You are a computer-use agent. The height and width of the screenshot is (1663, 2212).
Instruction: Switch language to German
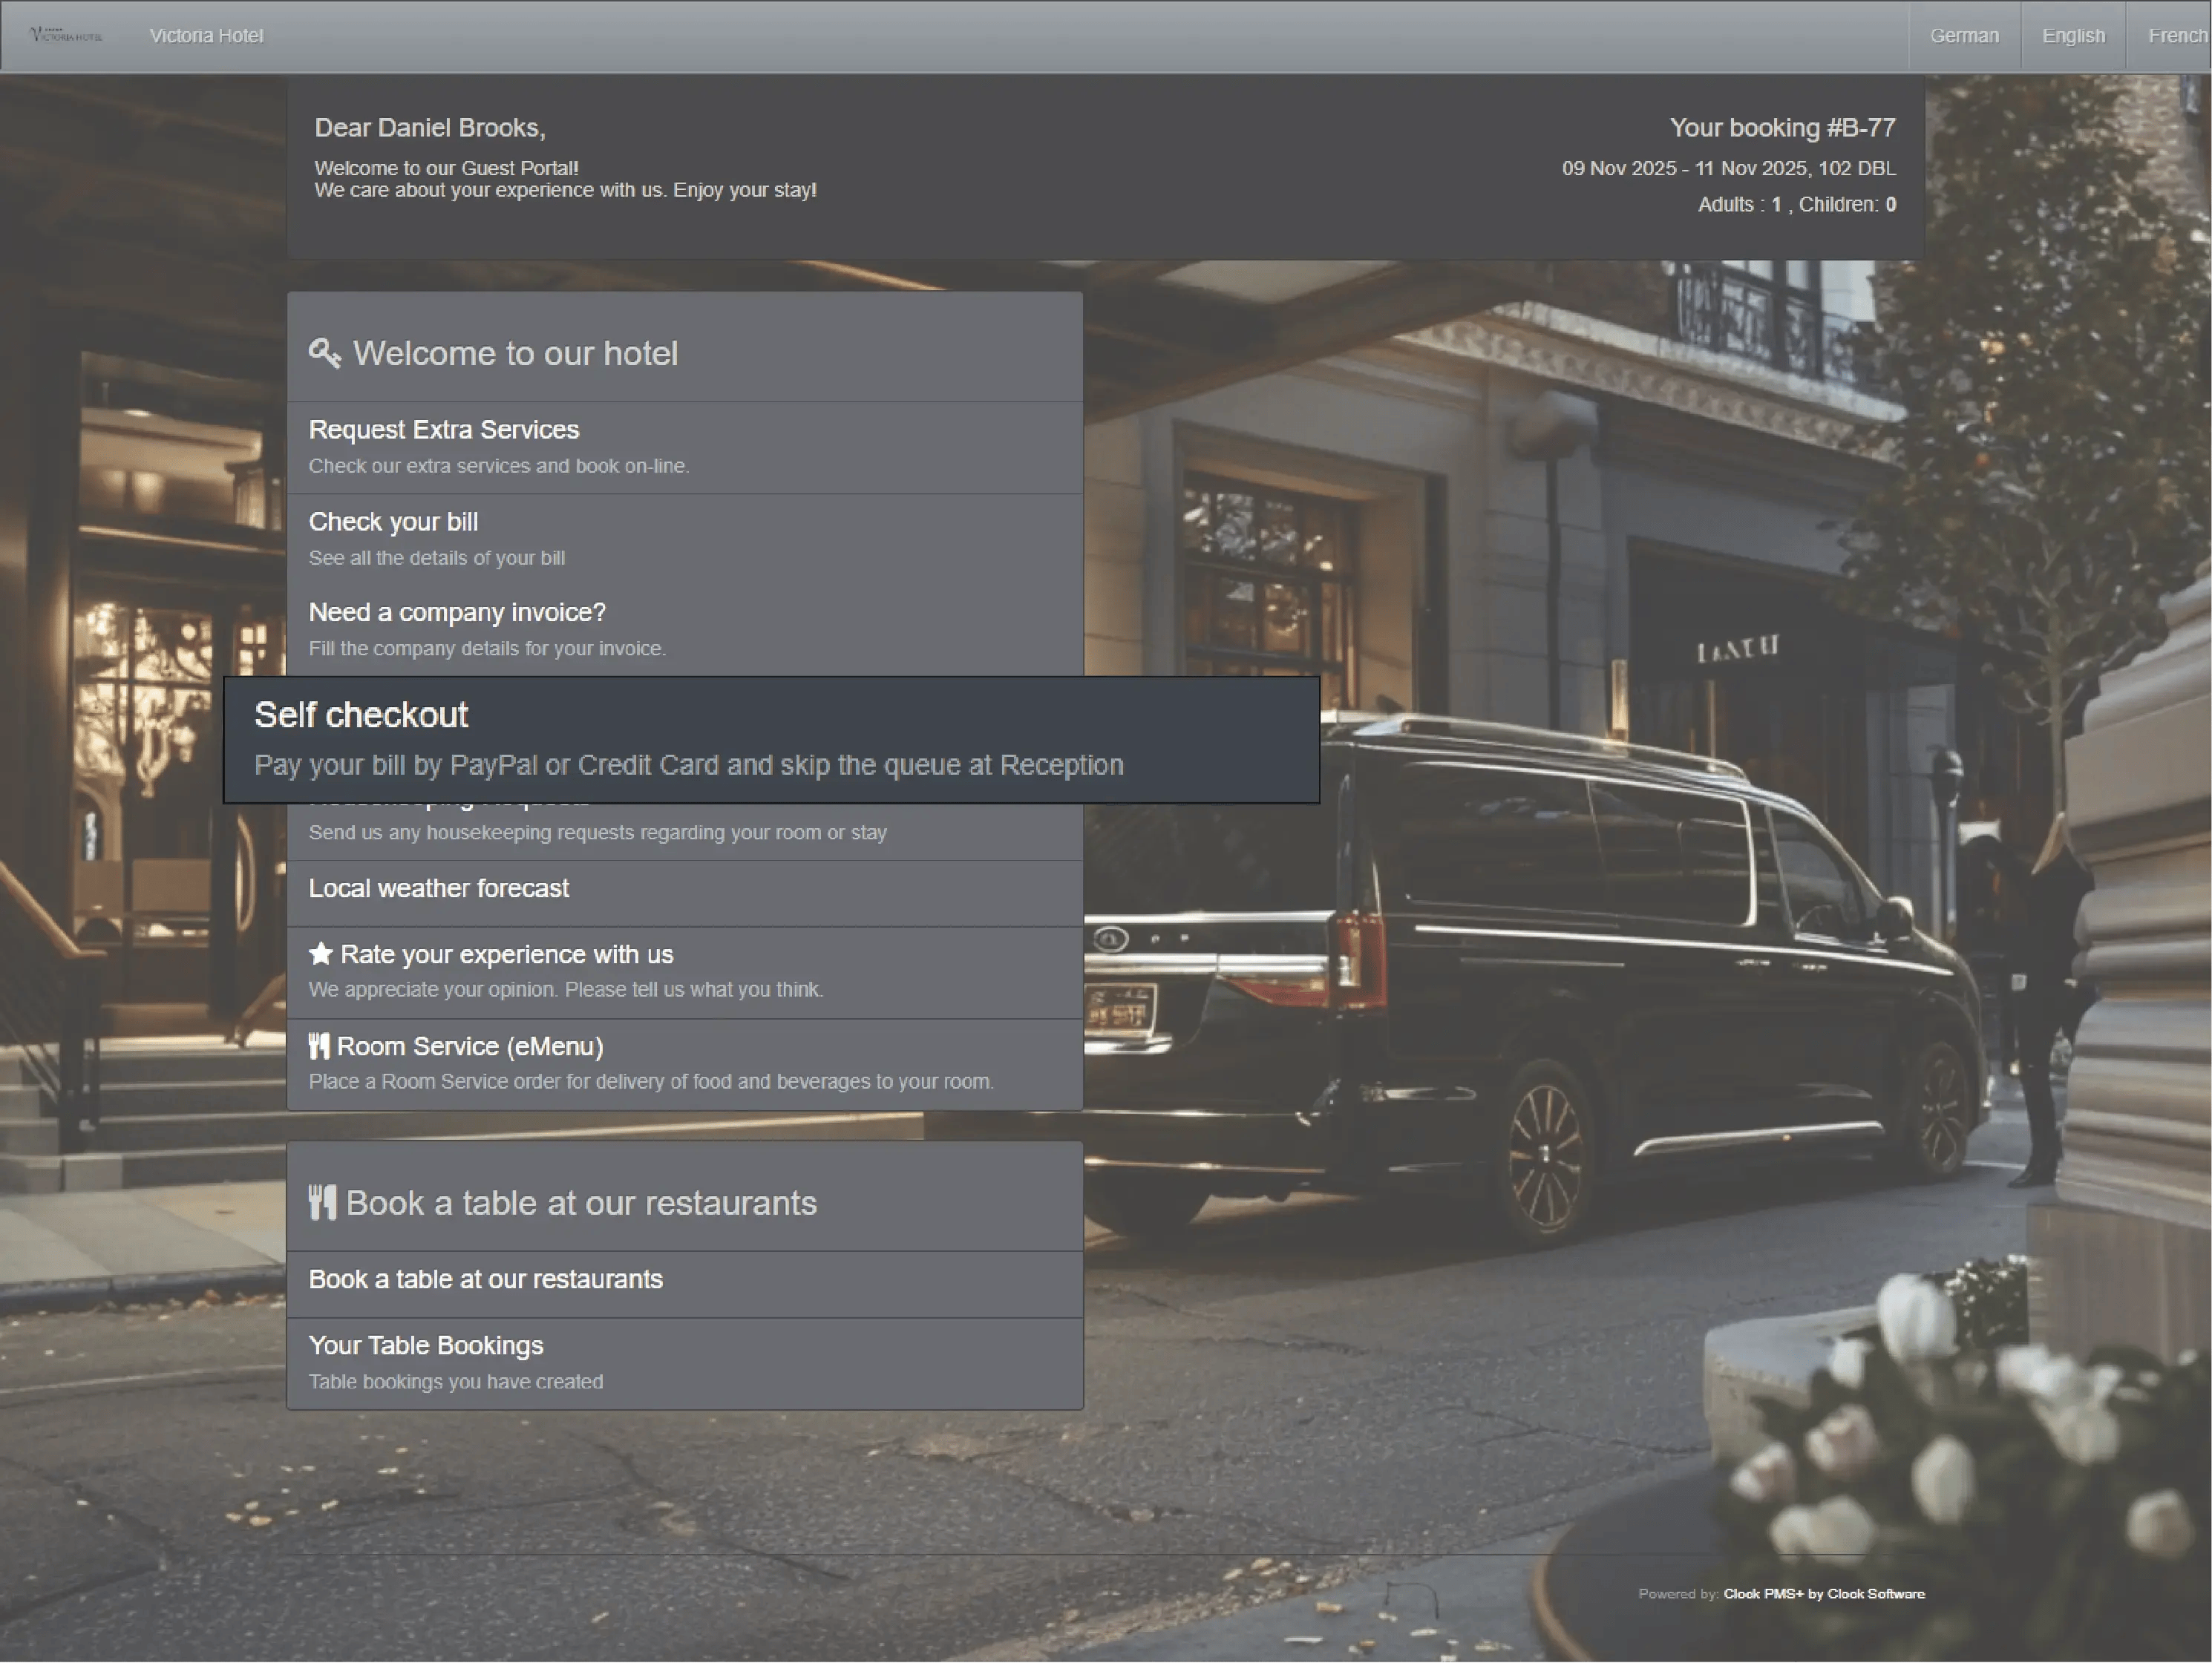[x=1963, y=36]
